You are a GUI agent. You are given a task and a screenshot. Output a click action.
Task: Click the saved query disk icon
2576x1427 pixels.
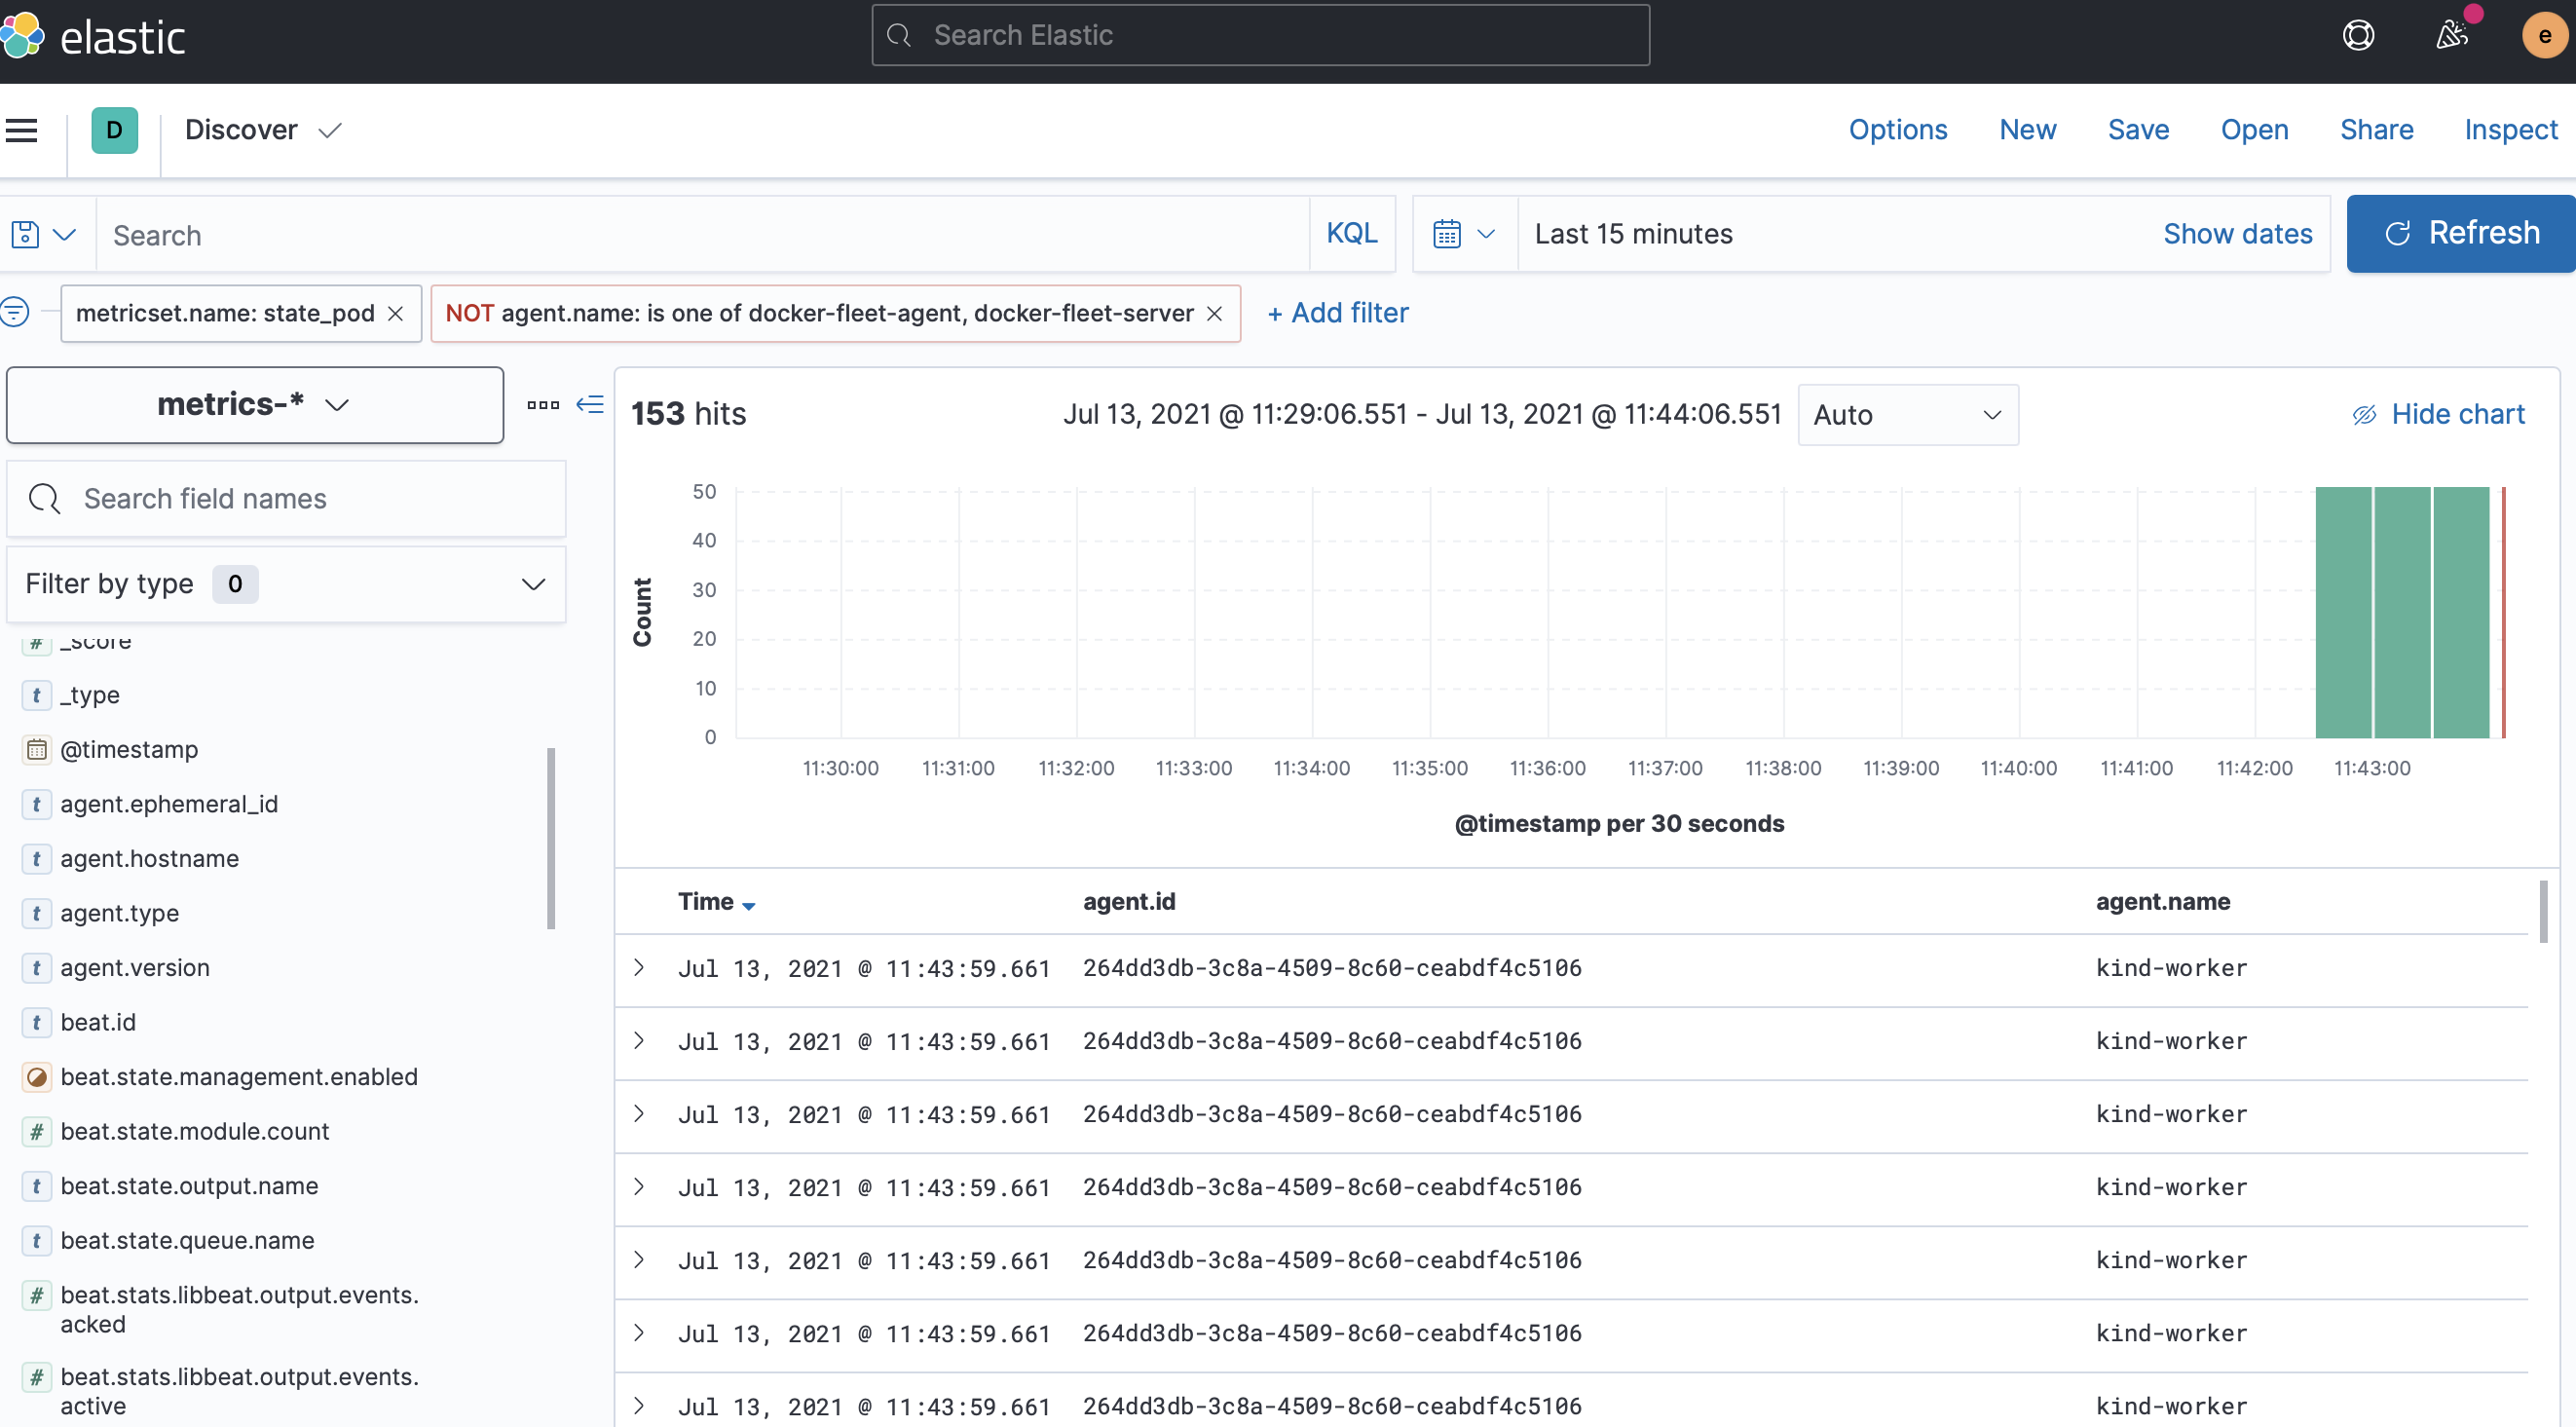tap(26, 234)
